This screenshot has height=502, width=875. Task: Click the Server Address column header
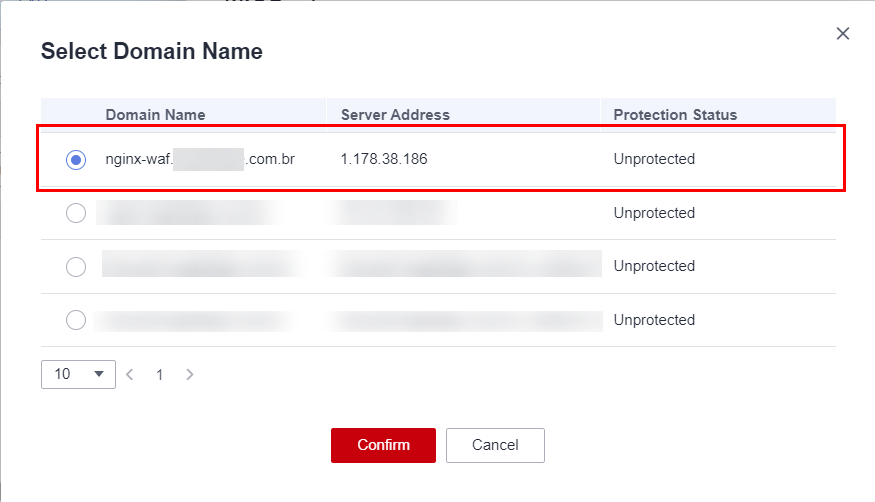395,115
